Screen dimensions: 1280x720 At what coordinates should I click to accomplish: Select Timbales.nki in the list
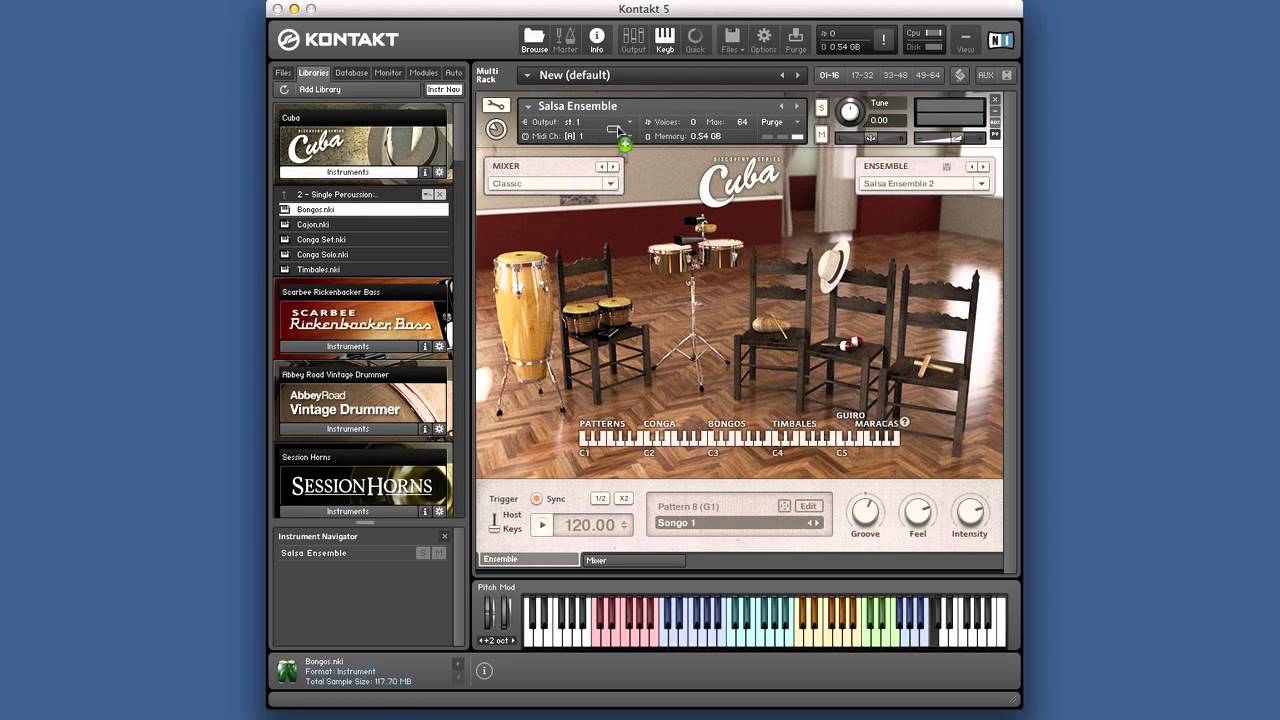click(x=363, y=269)
